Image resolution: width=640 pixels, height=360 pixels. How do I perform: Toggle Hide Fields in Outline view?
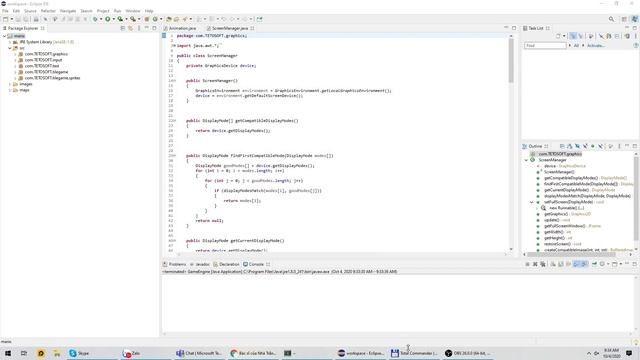click(577, 146)
